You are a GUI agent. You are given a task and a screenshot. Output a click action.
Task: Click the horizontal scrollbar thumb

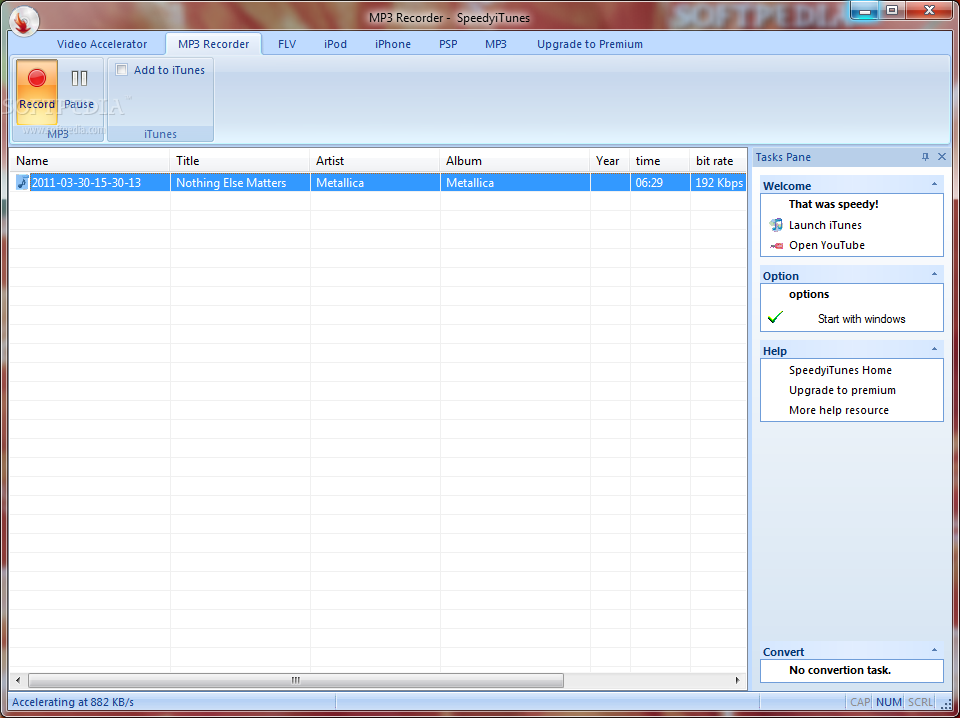(296, 681)
